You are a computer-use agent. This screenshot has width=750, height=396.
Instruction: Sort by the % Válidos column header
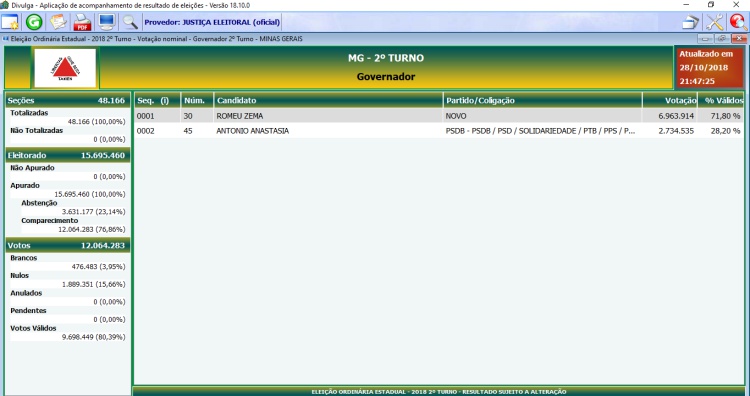tap(721, 100)
